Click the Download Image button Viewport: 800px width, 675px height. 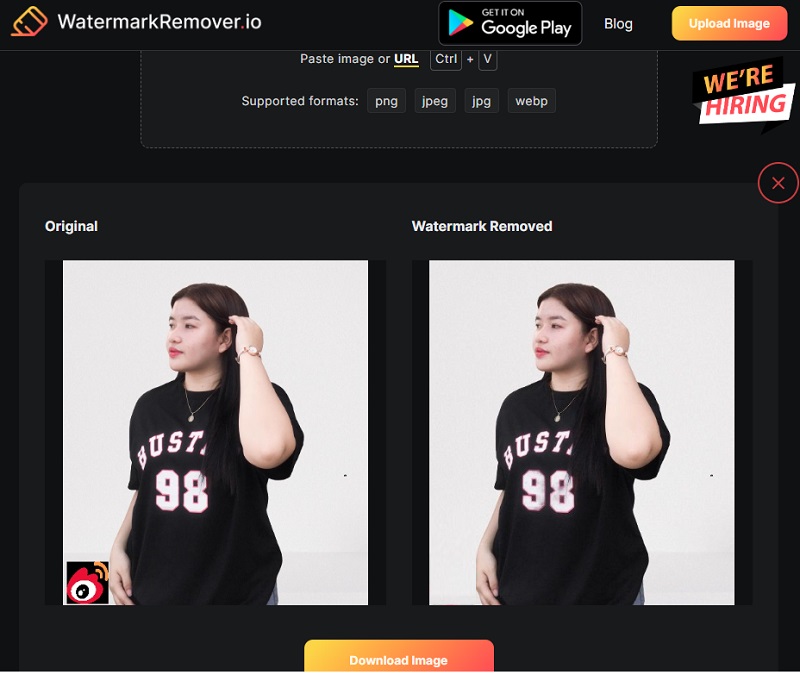pos(398,660)
